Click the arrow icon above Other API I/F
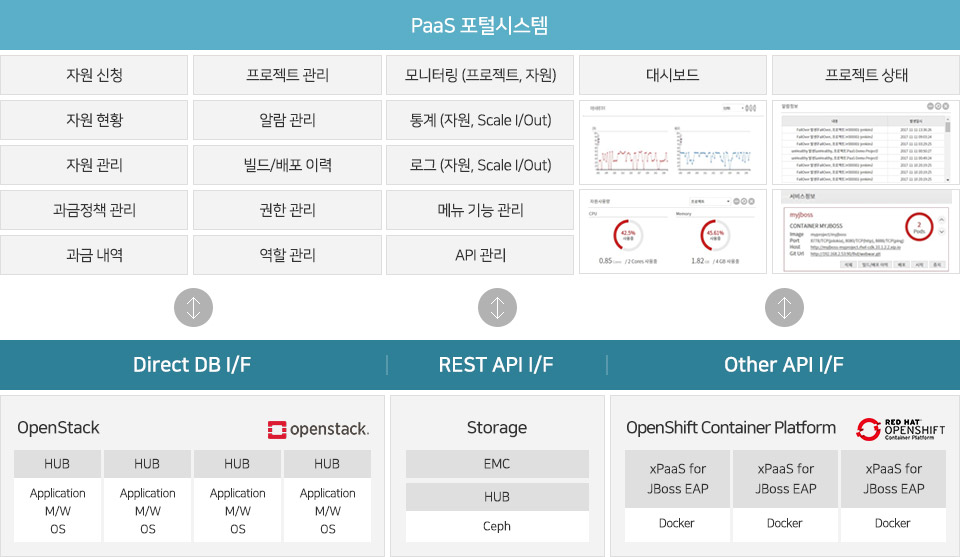 (784, 307)
